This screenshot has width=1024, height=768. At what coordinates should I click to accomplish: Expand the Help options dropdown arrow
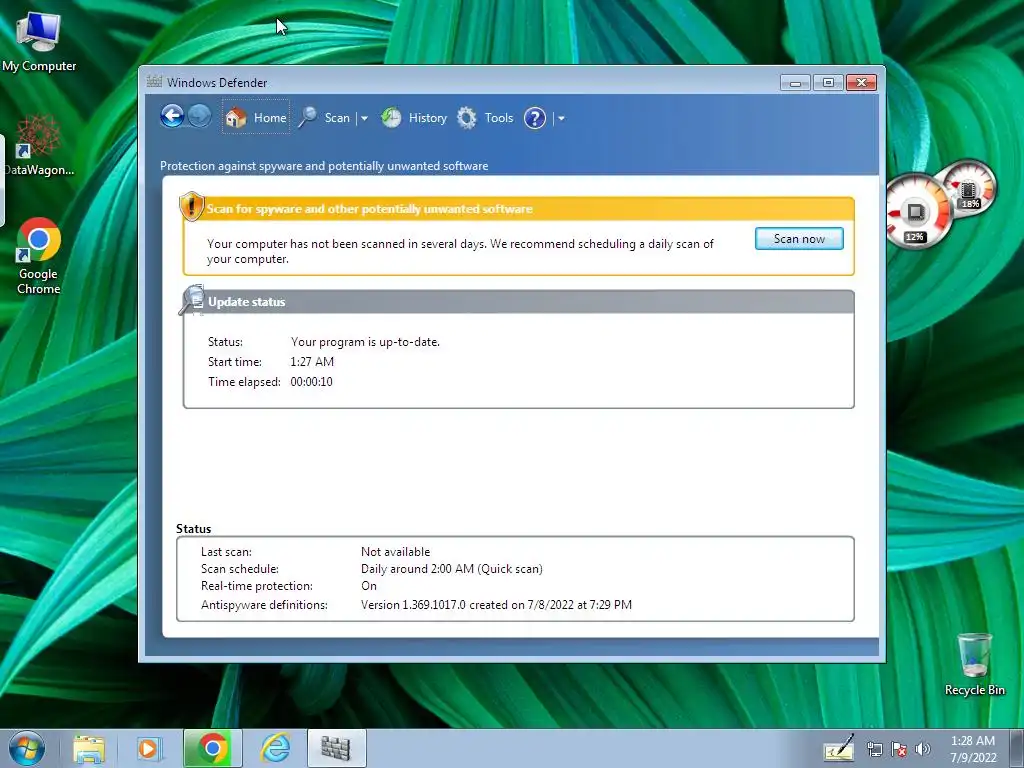click(561, 119)
